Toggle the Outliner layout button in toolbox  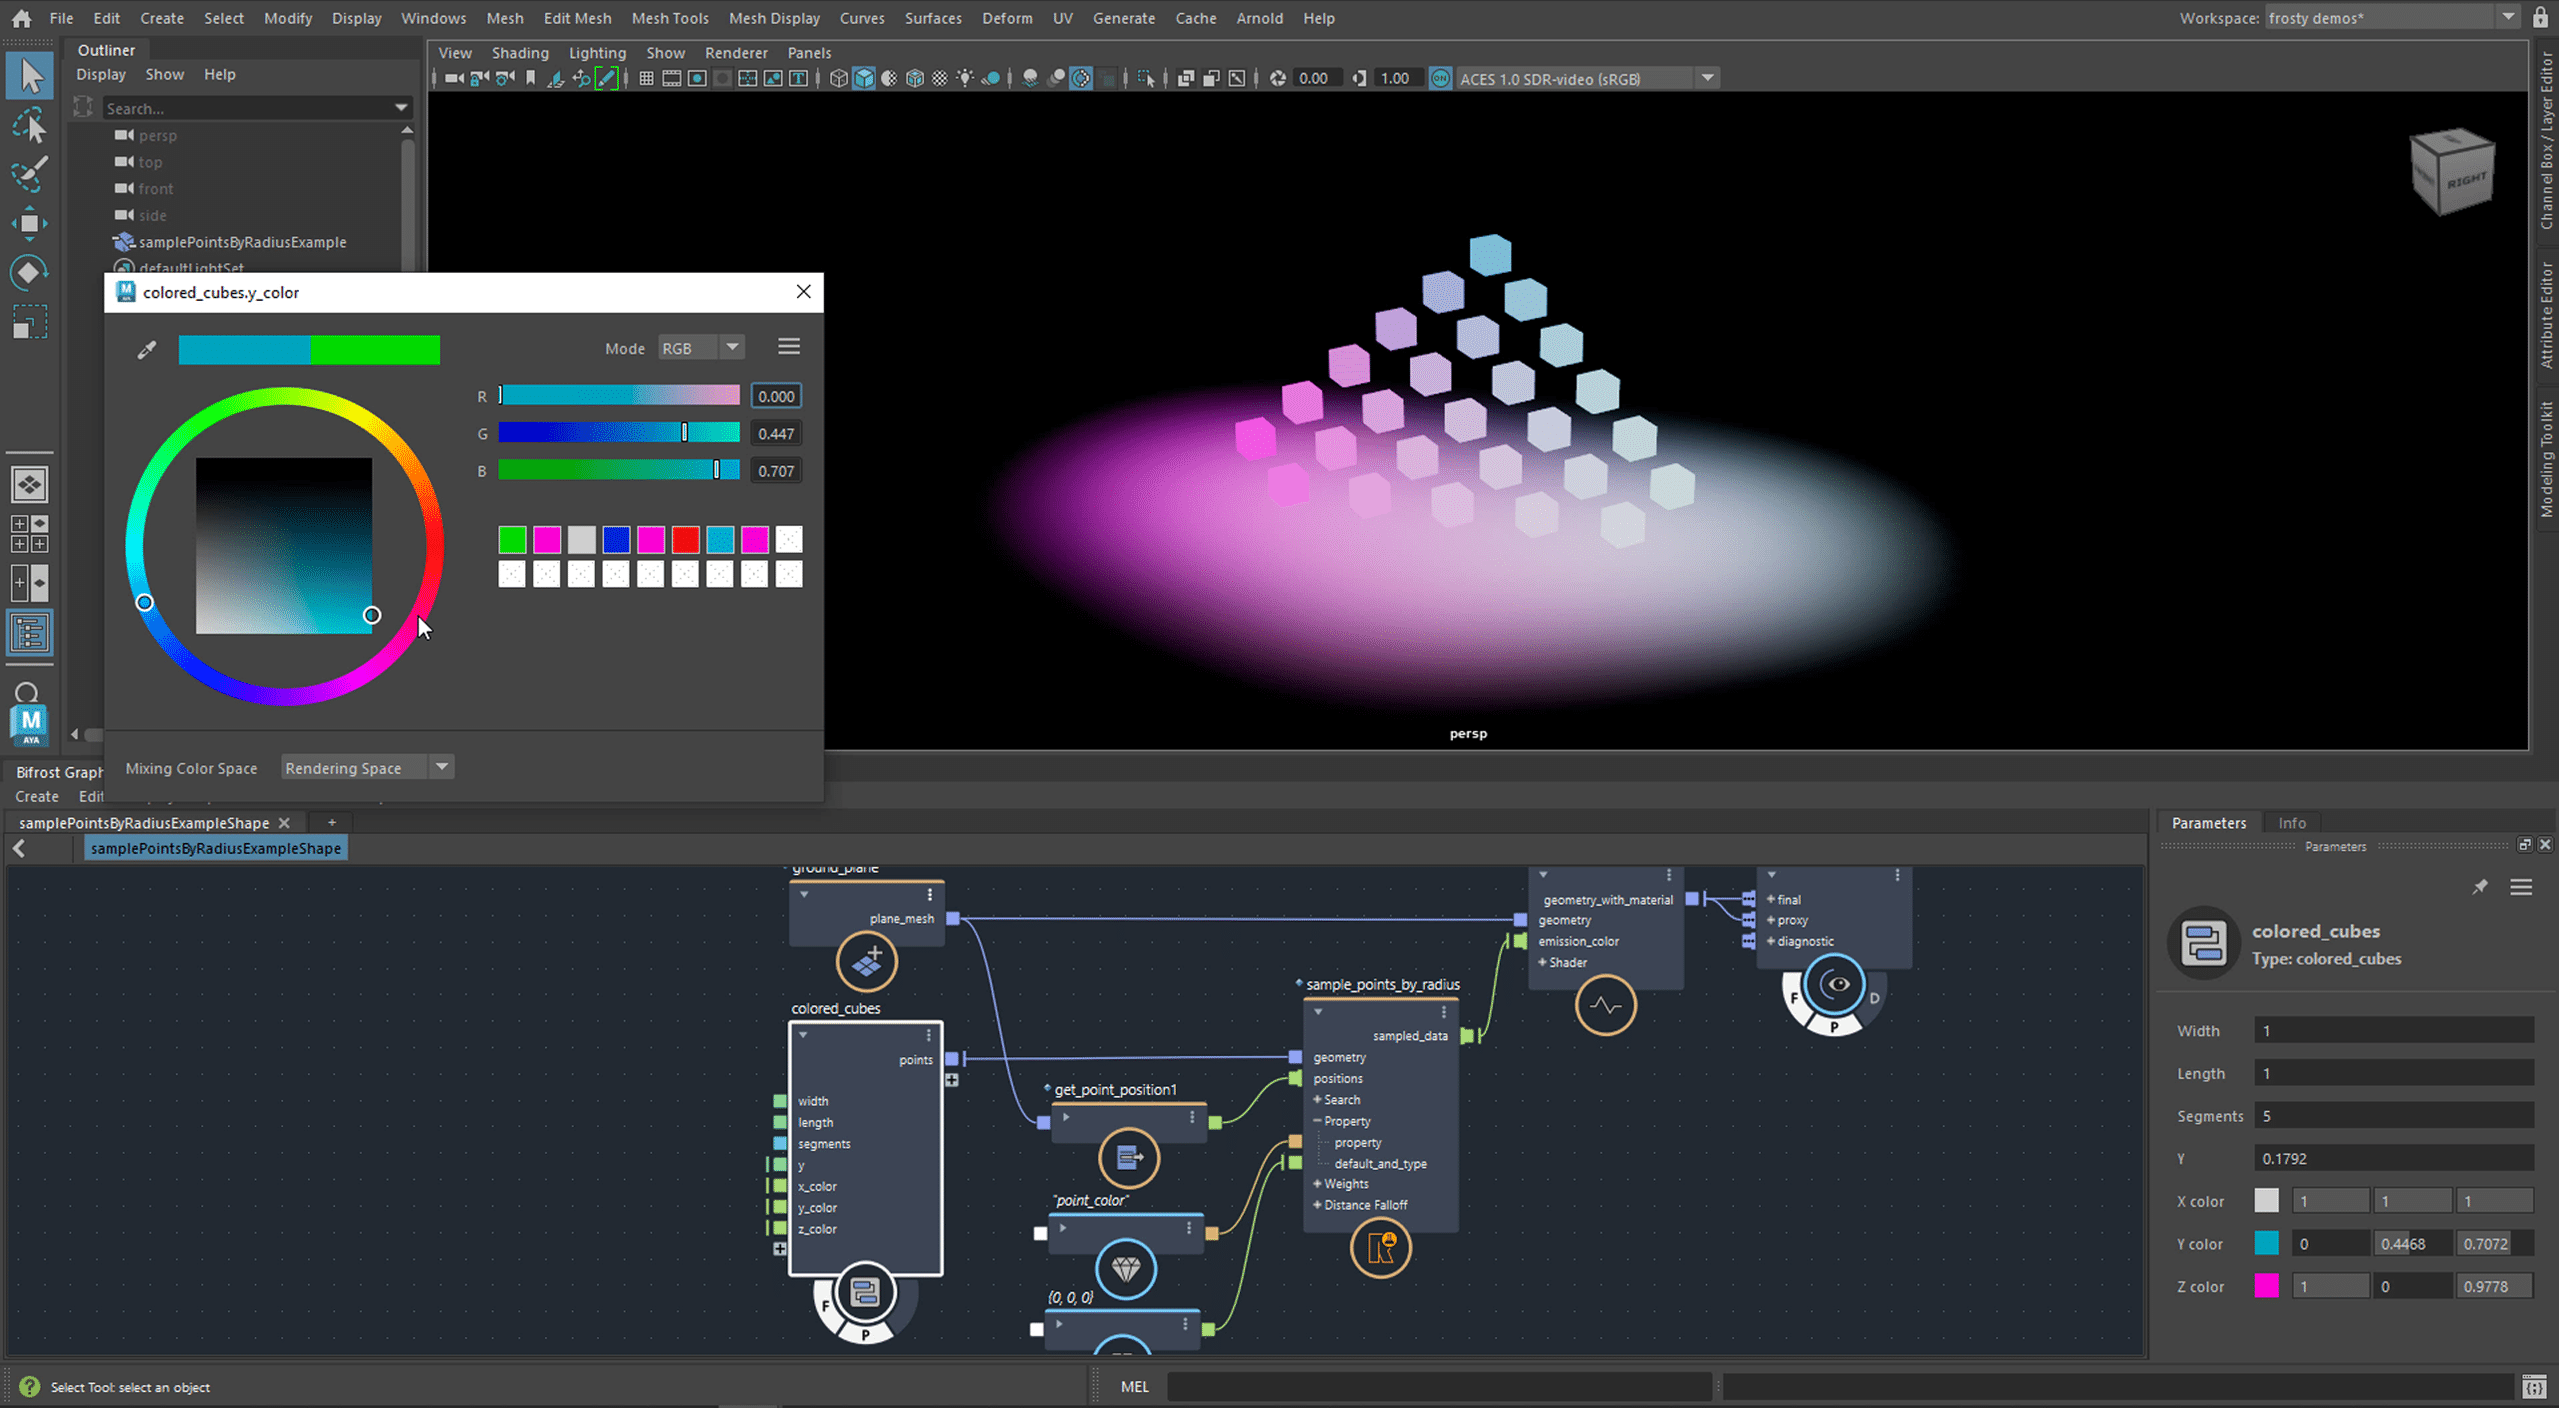(30, 633)
